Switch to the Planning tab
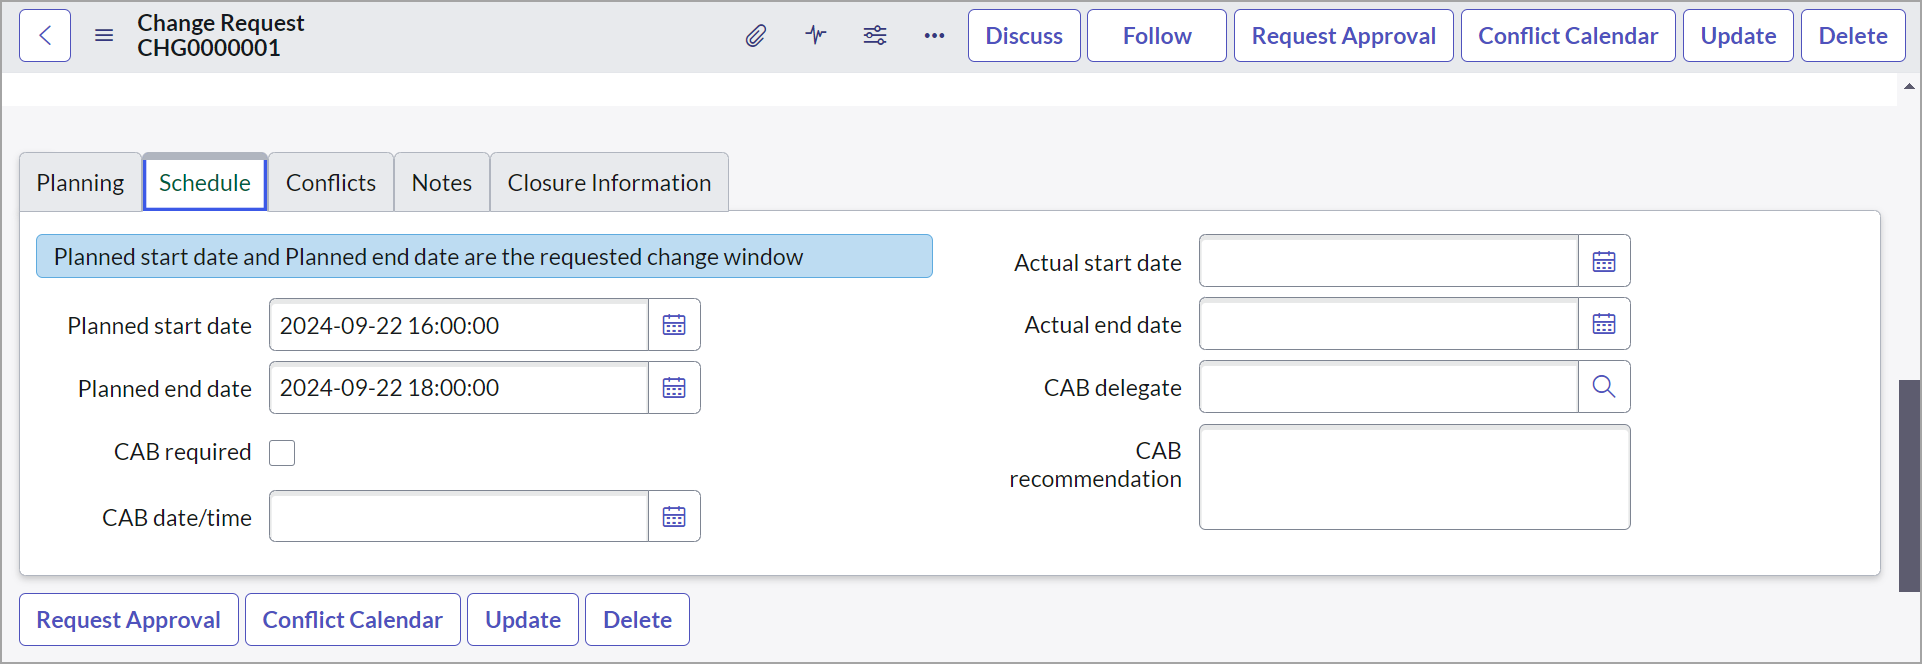The height and width of the screenshot is (664, 1922). pos(81,183)
